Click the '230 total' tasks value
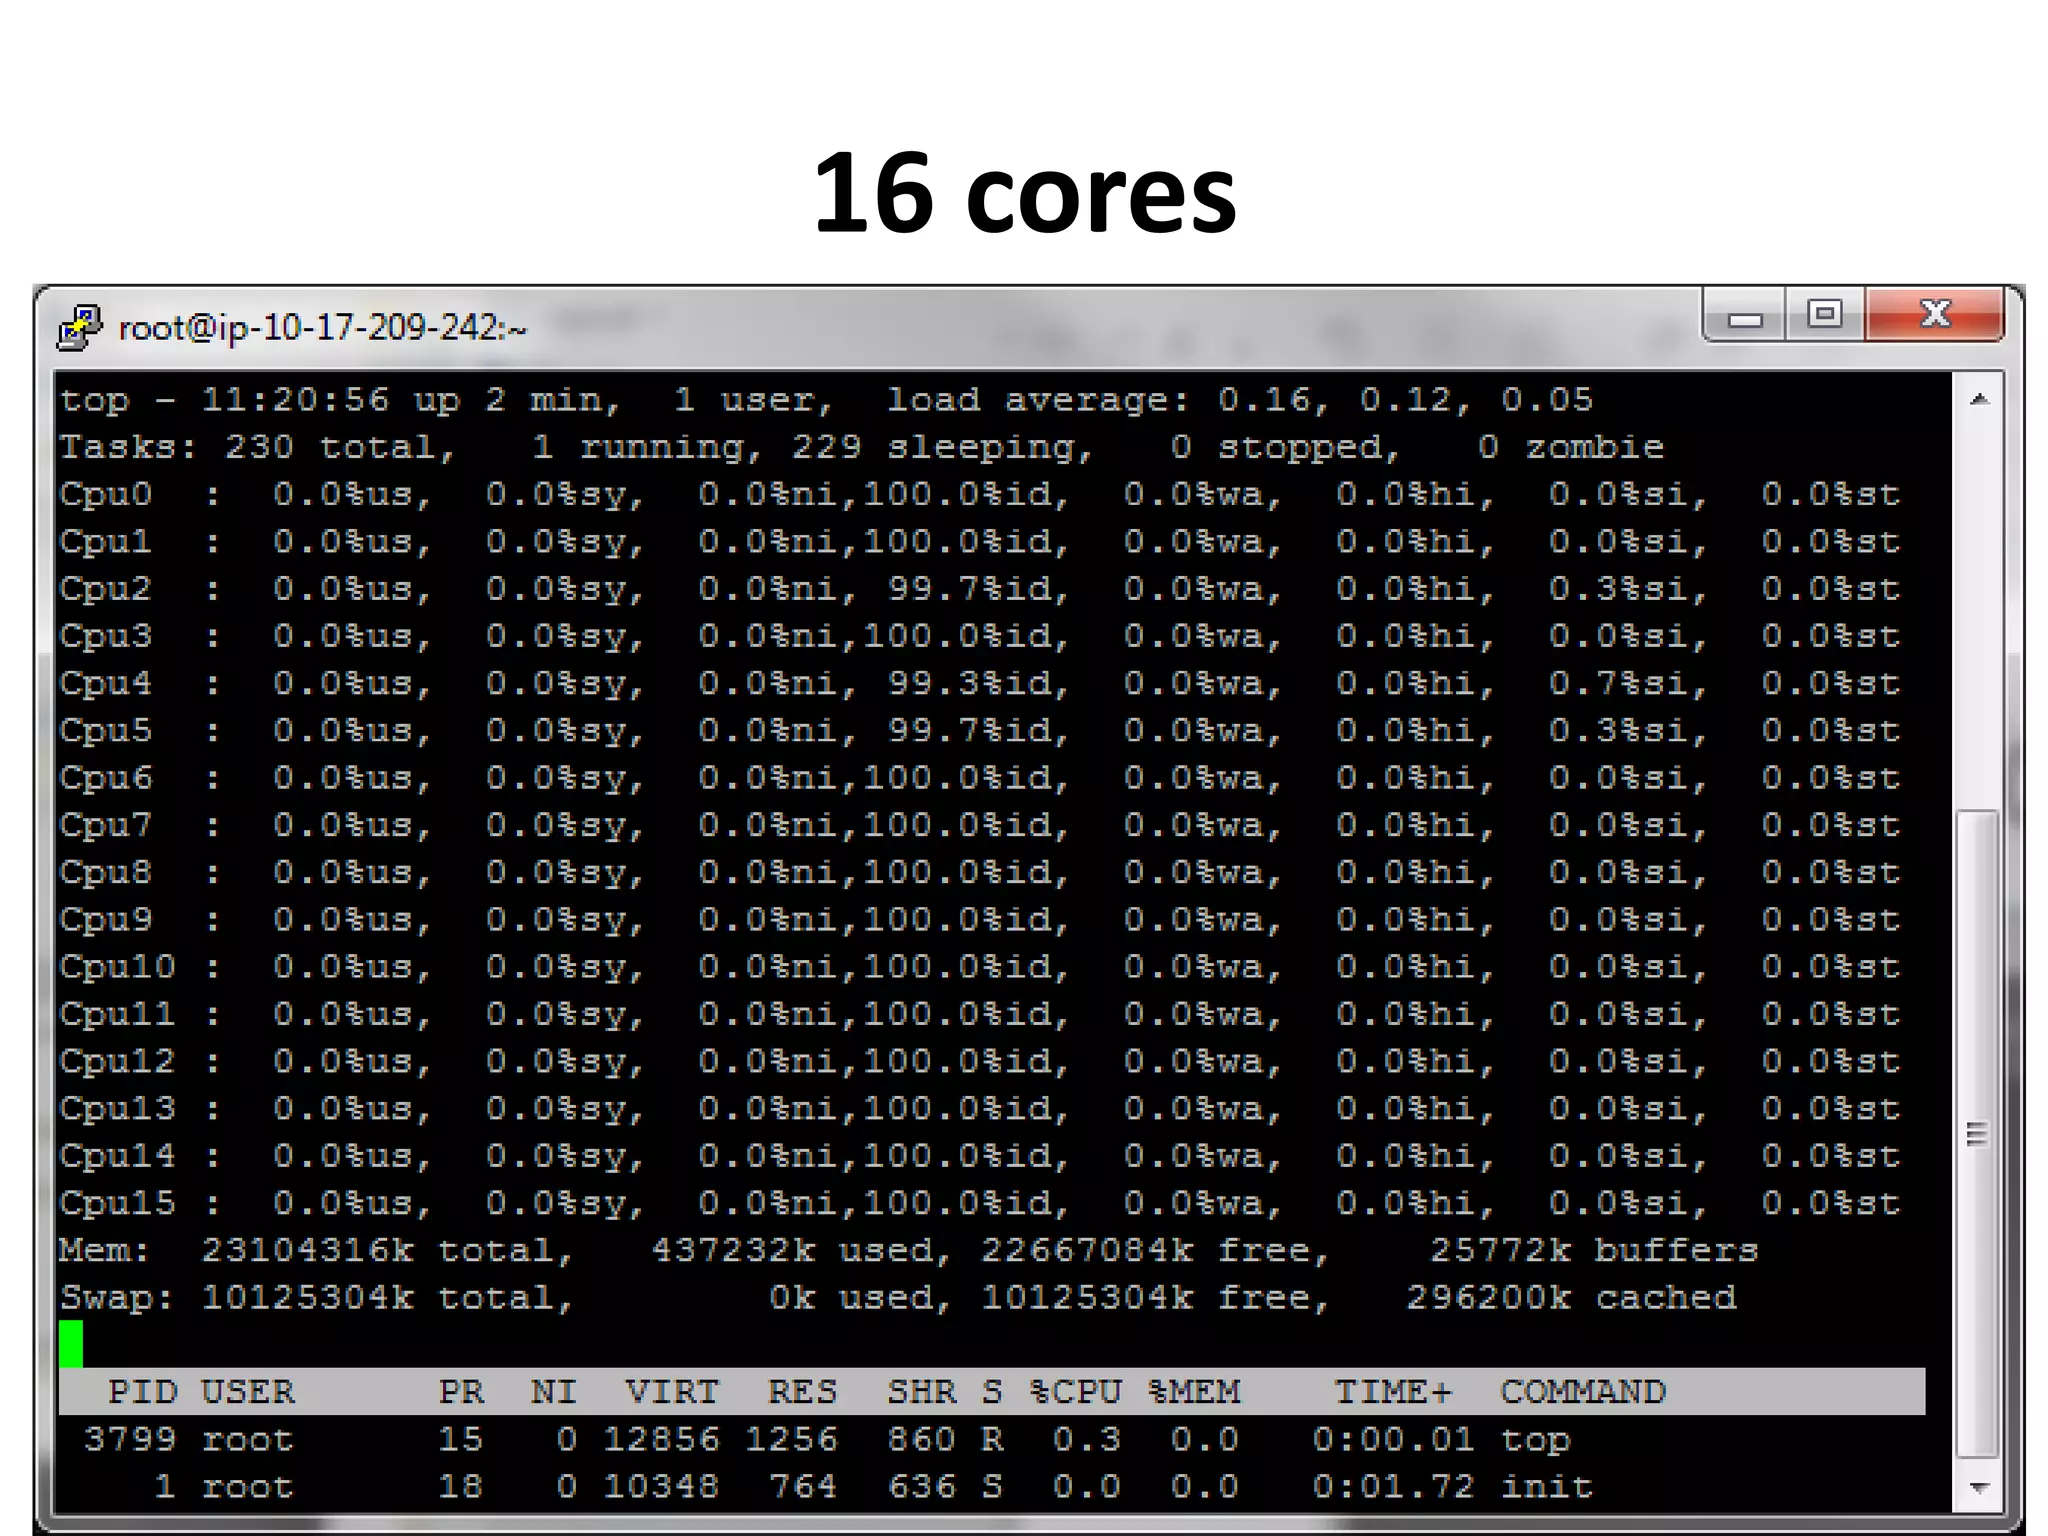The height and width of the screenshot is (1536, 2048). coord(340,448)
